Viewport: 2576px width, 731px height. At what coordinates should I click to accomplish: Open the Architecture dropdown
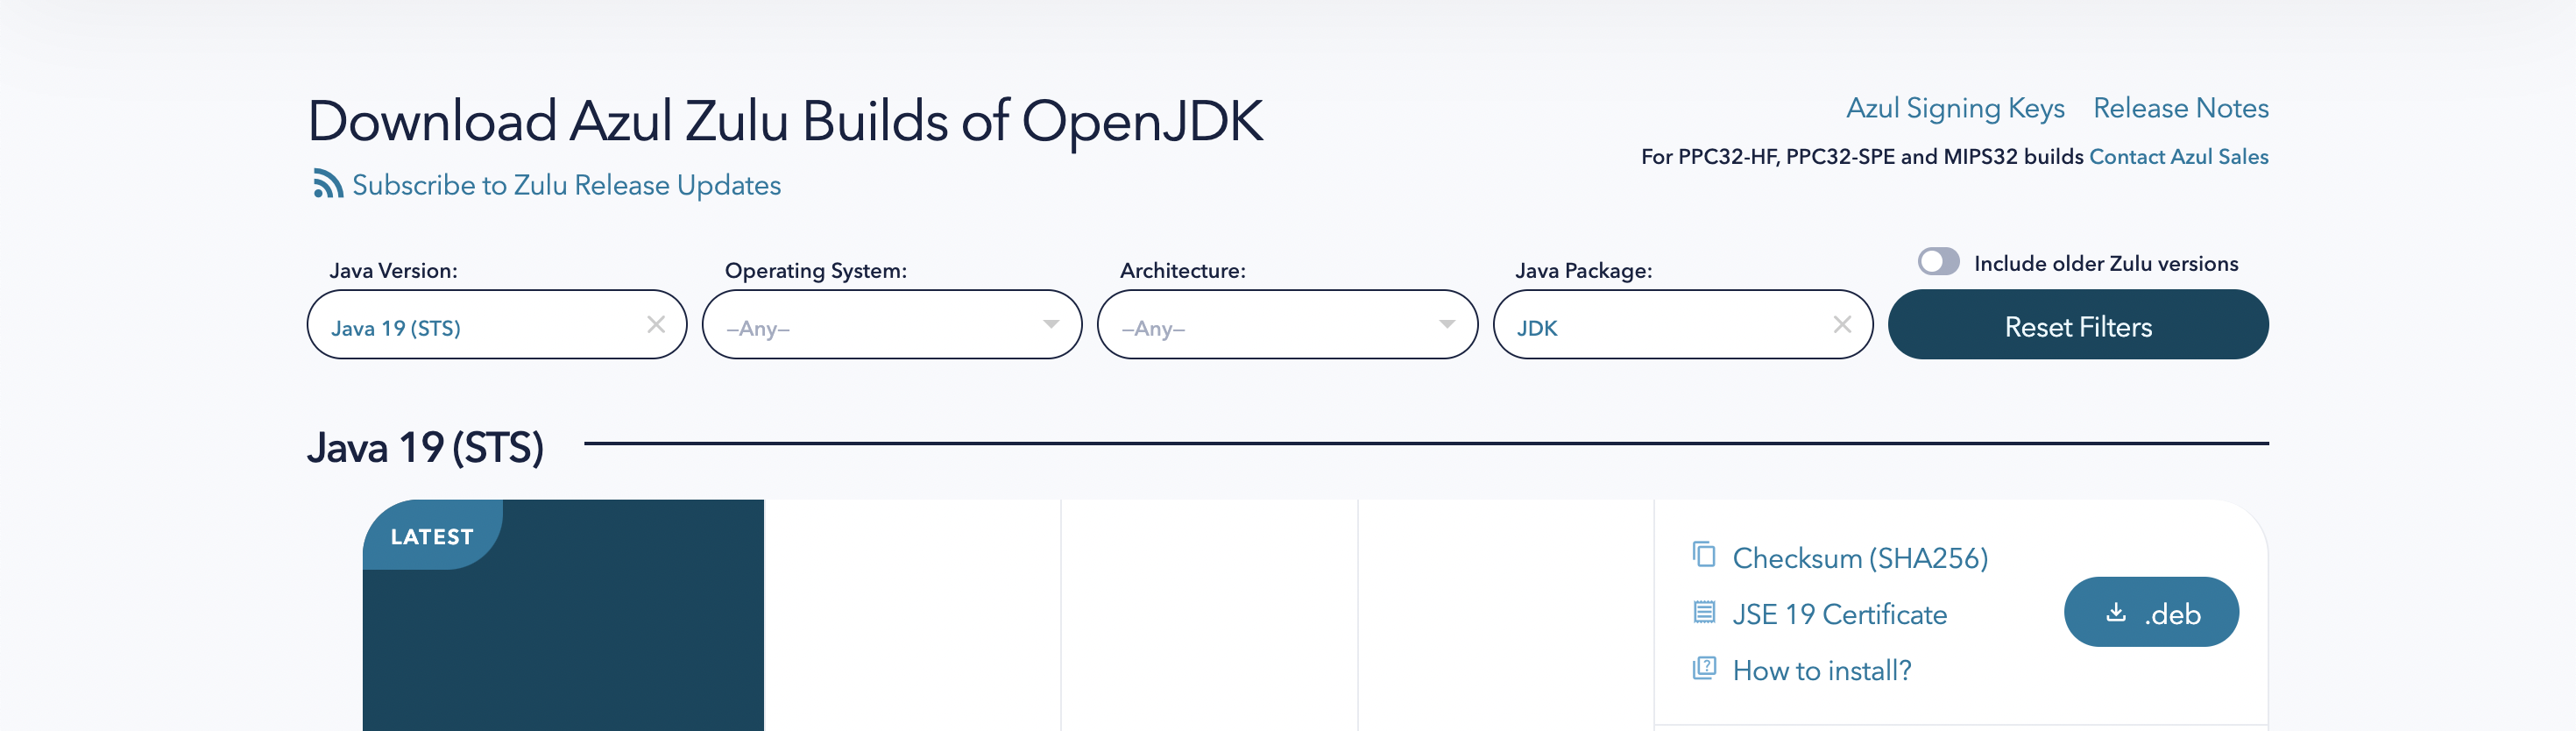tap(1287, 325)
